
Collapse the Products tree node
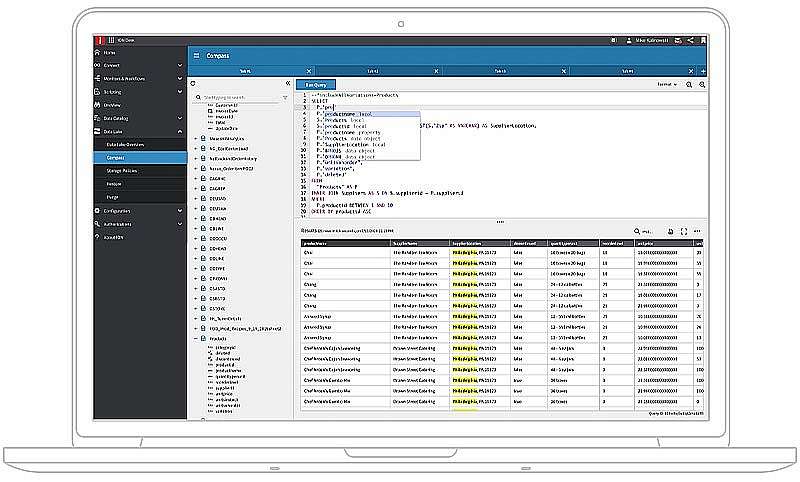(x=195, y=339)
